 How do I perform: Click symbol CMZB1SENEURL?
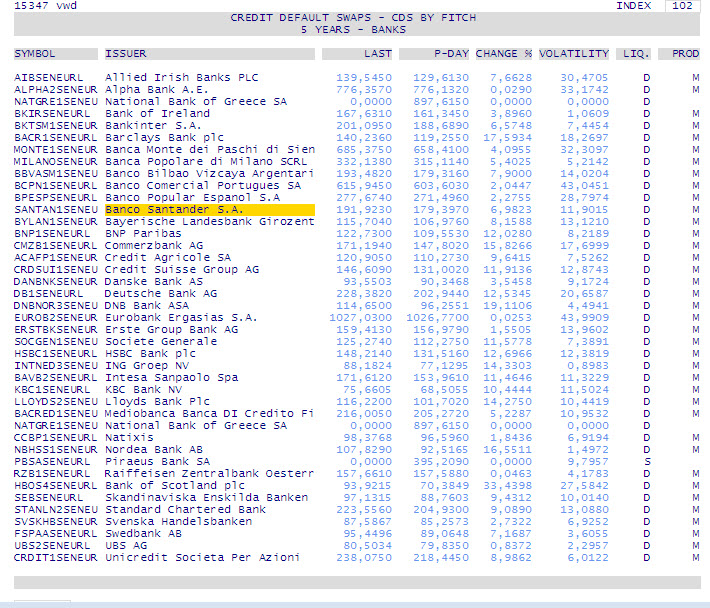coord(56,245)
